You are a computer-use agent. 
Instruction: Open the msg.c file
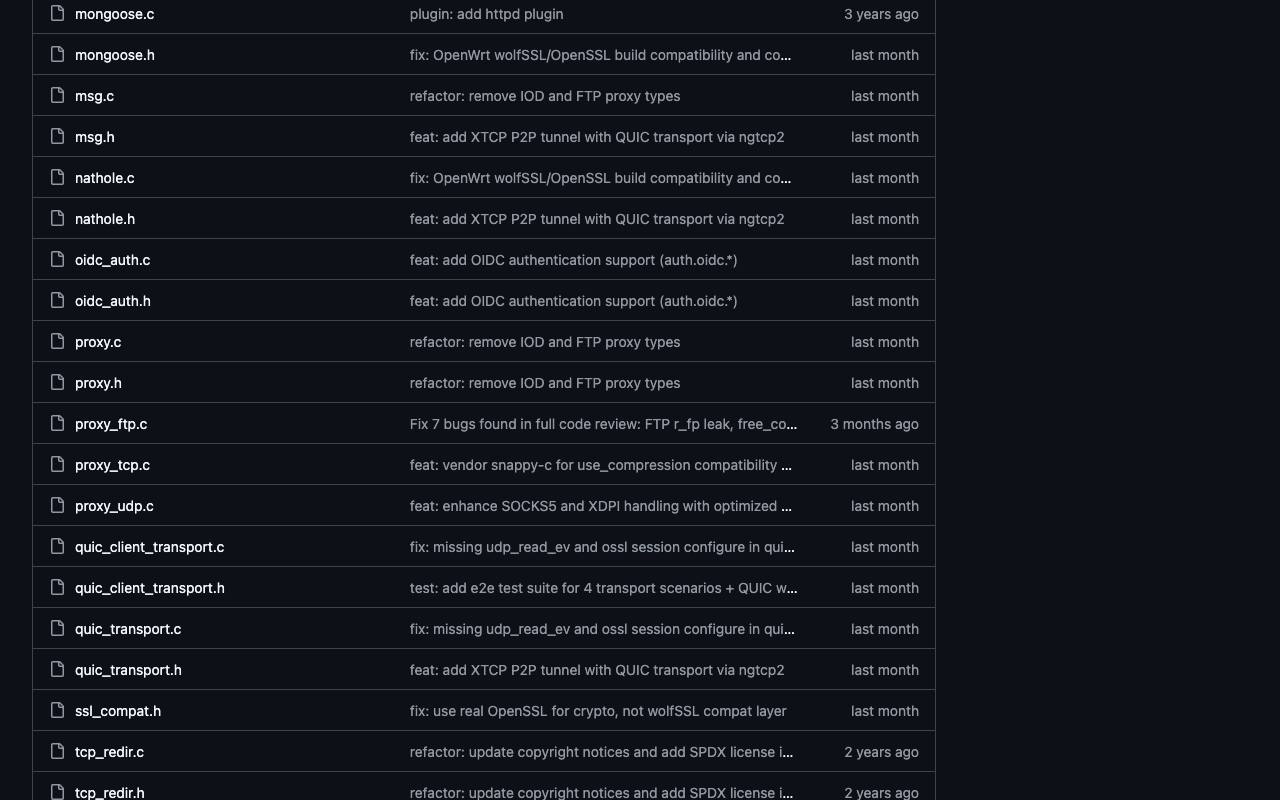click(x=94, y=96)
